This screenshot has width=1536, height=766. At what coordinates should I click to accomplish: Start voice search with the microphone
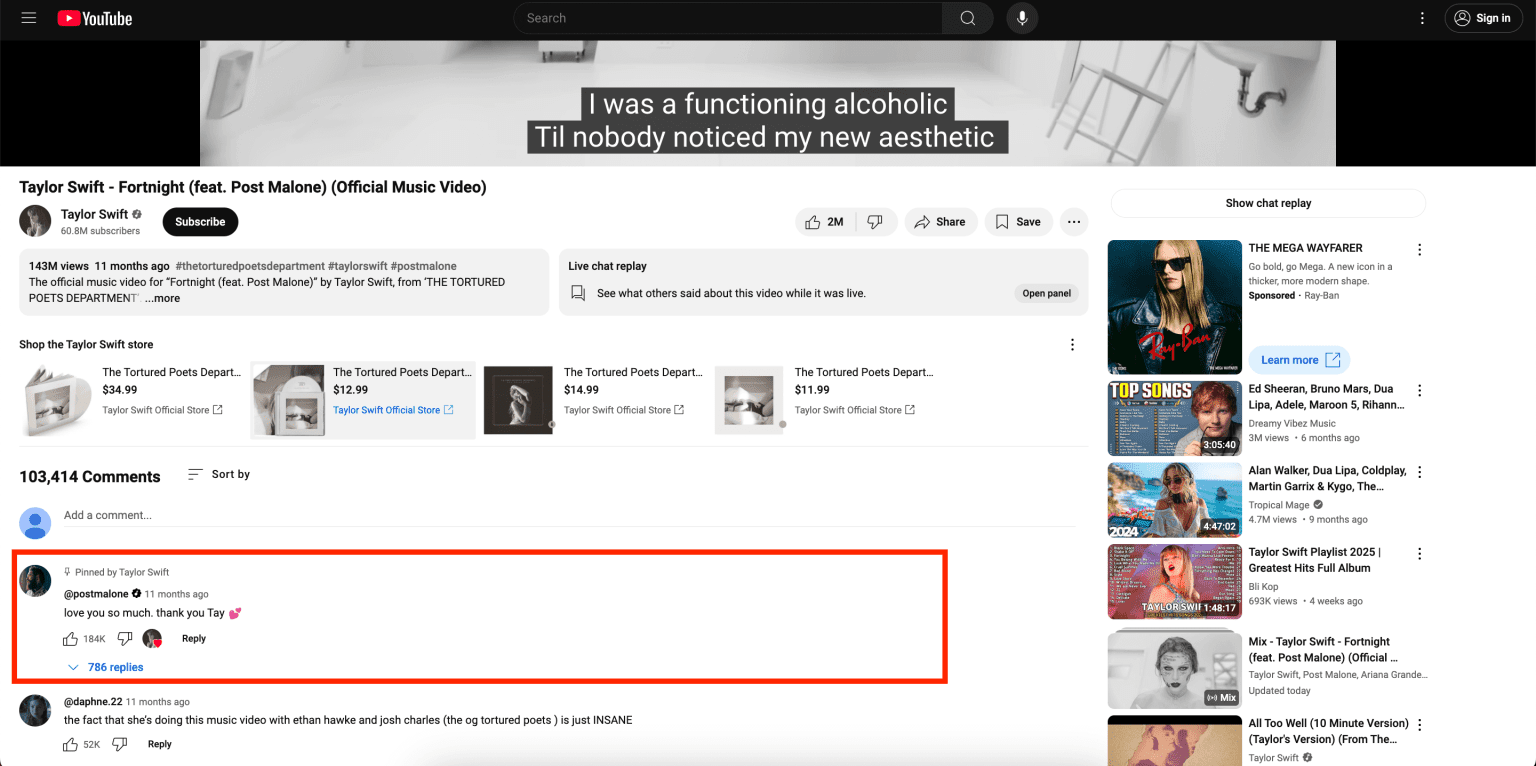coord(1023,18)
